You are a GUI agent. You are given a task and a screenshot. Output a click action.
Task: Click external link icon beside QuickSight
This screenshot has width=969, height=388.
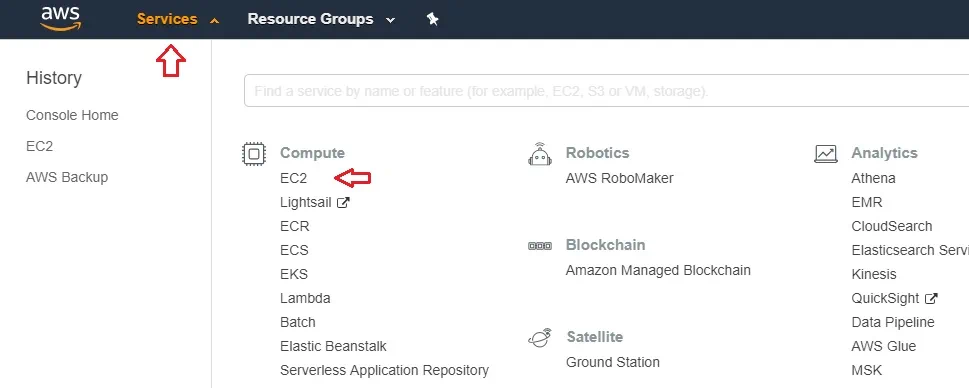click(931, 298)
